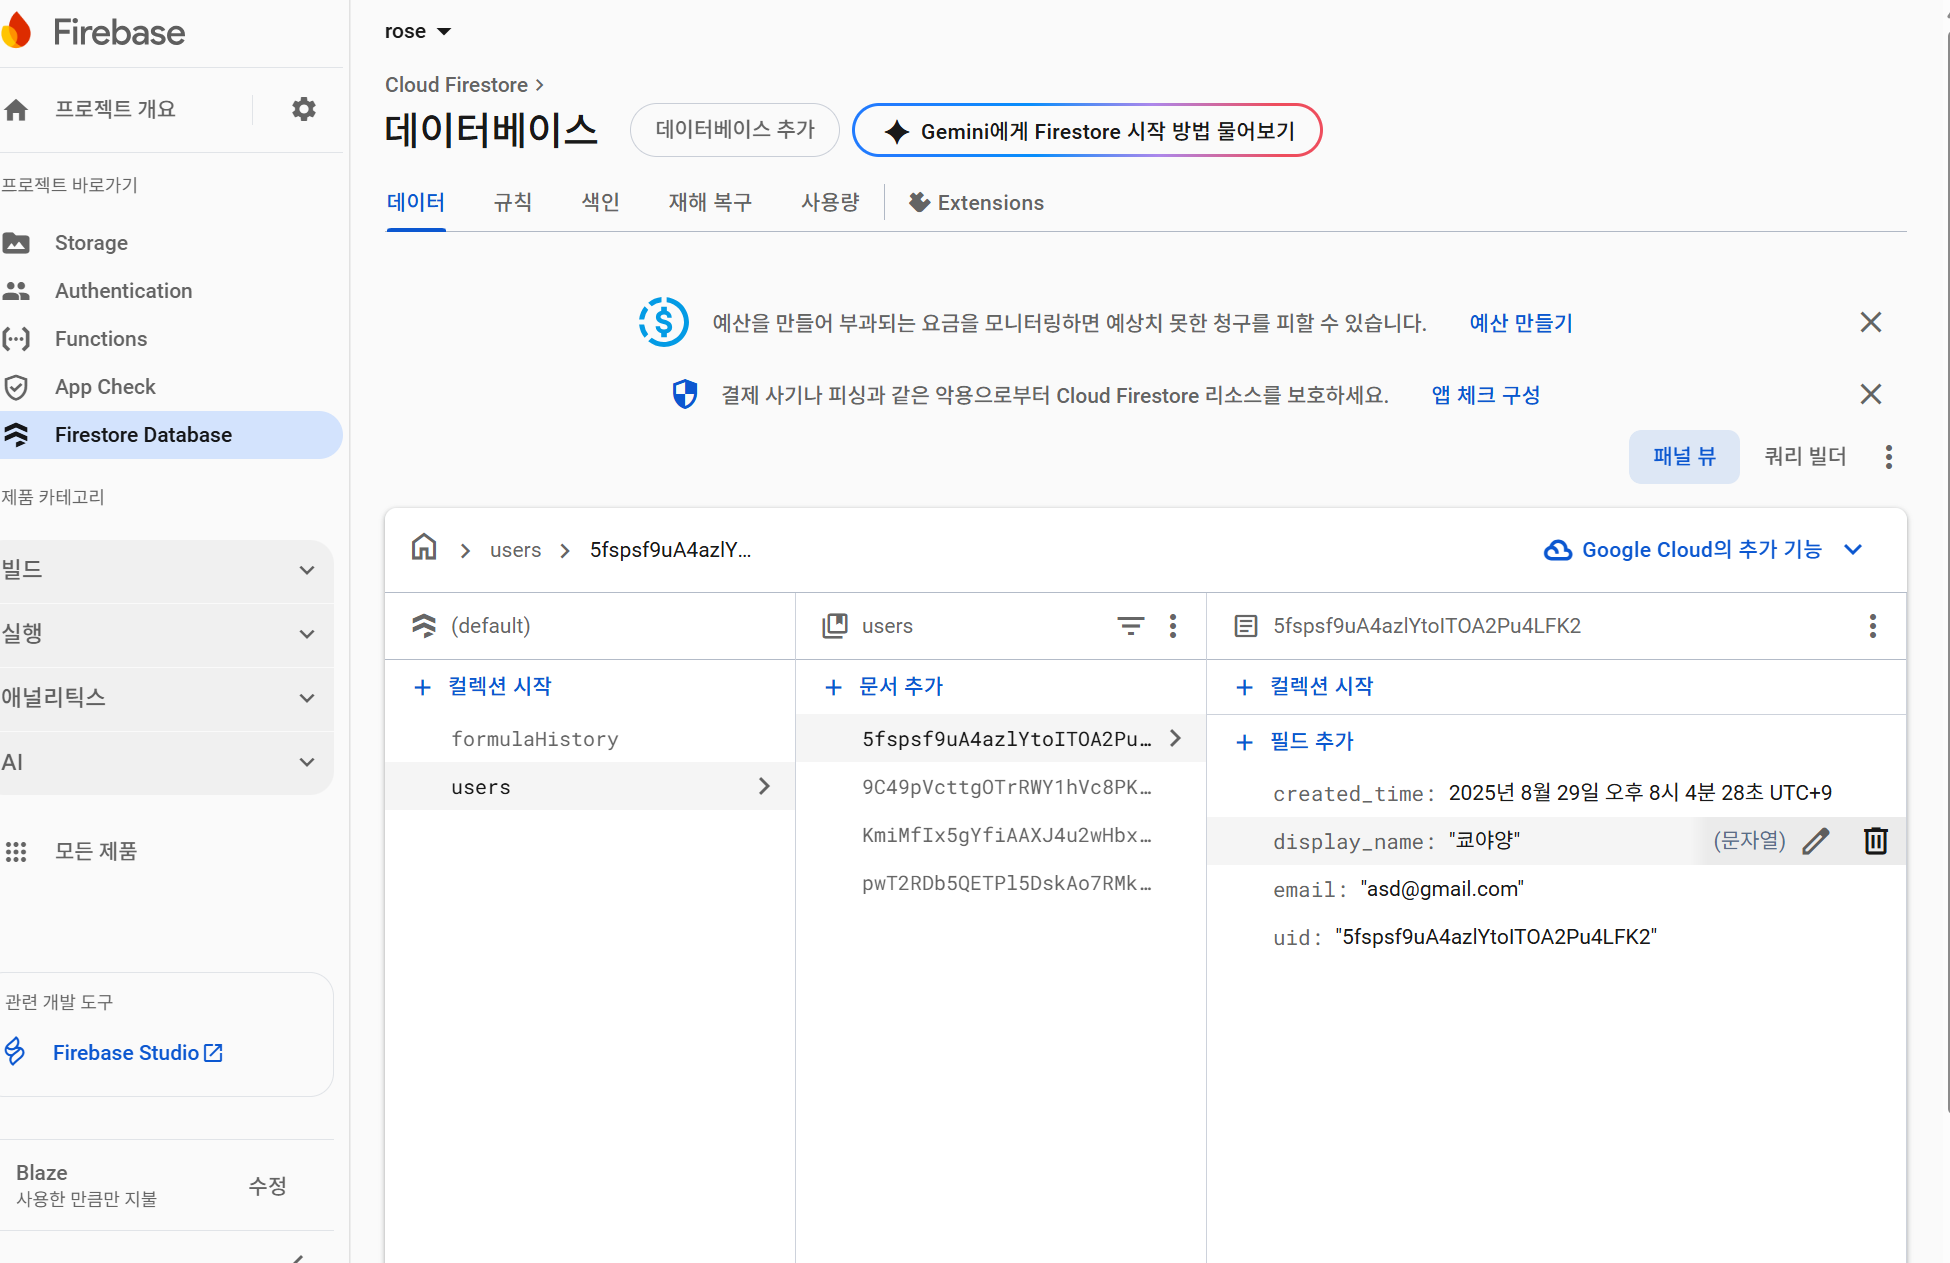Viewport: 1950px width, 1263px height.
Task: Click the project overview home icon
Action: click(17, 110)
